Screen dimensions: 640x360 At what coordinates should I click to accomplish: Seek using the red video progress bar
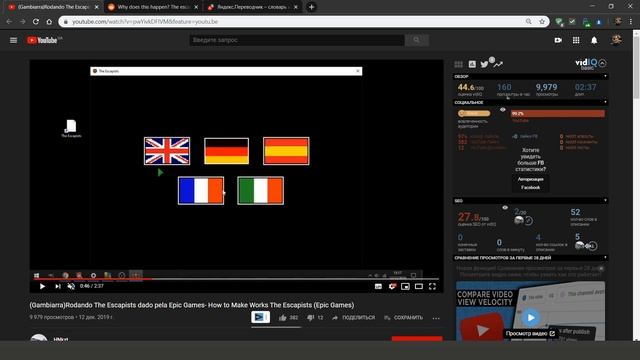(x=236, y=279)
